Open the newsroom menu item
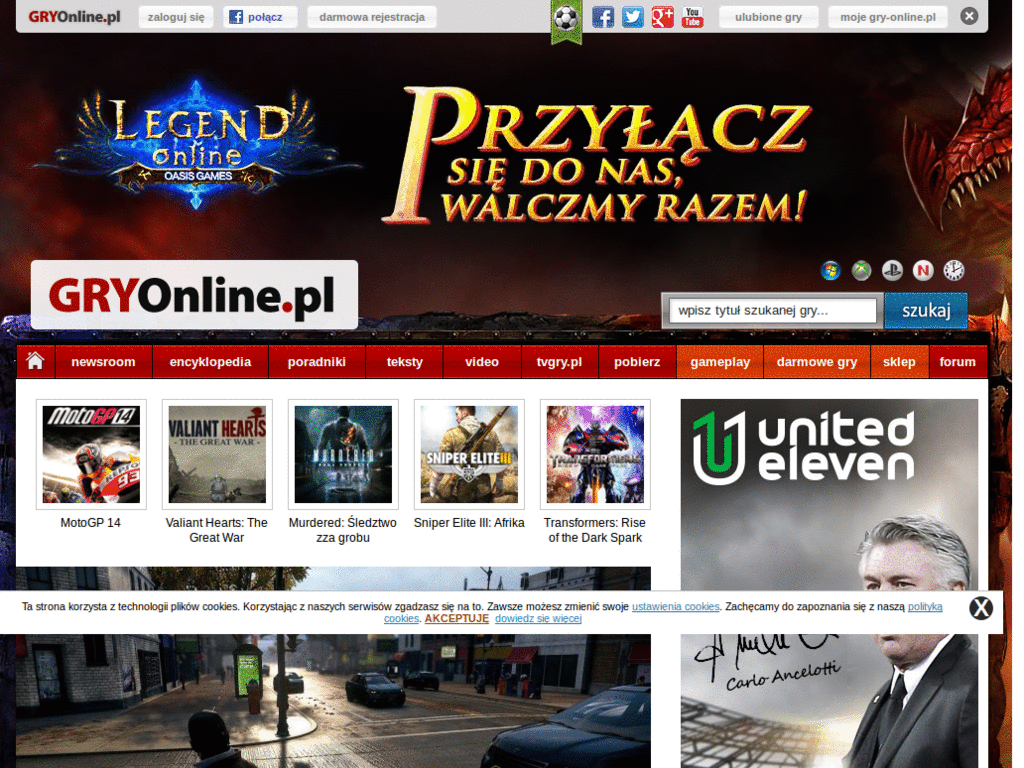This screenshot has width=1024, height=768. point(103,362)
